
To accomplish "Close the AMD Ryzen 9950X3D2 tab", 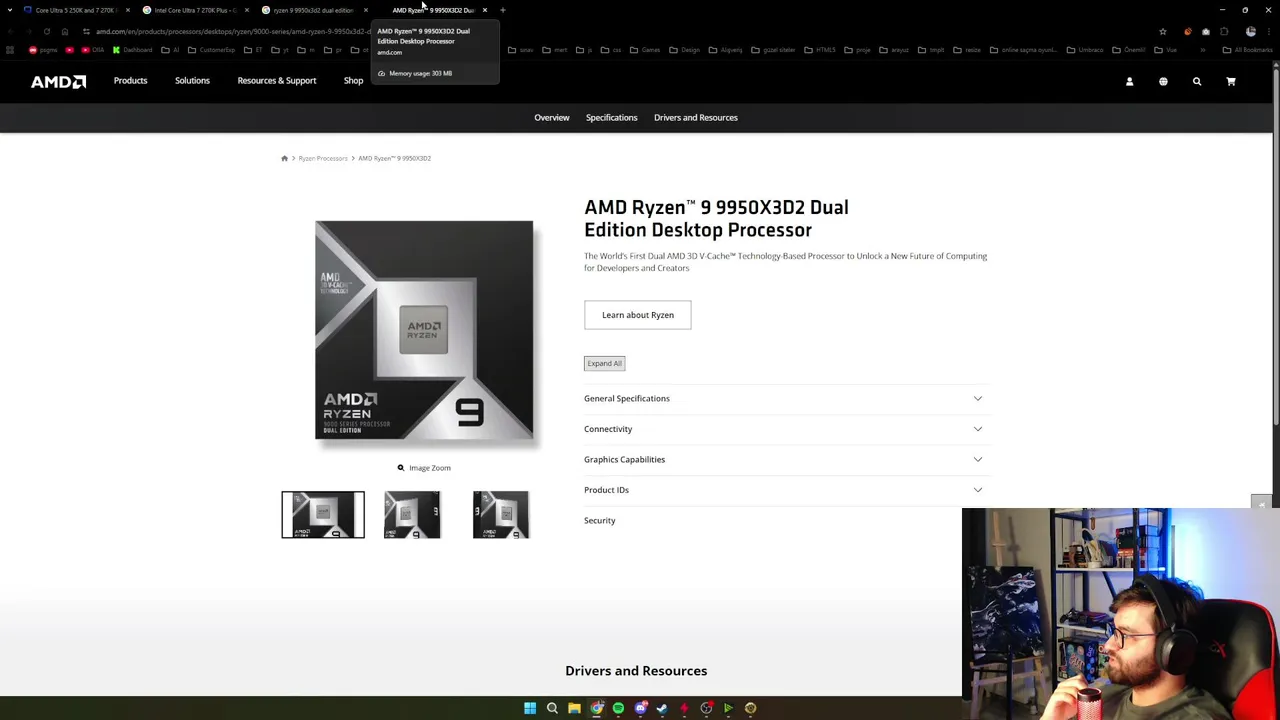I will pos(485,10).
